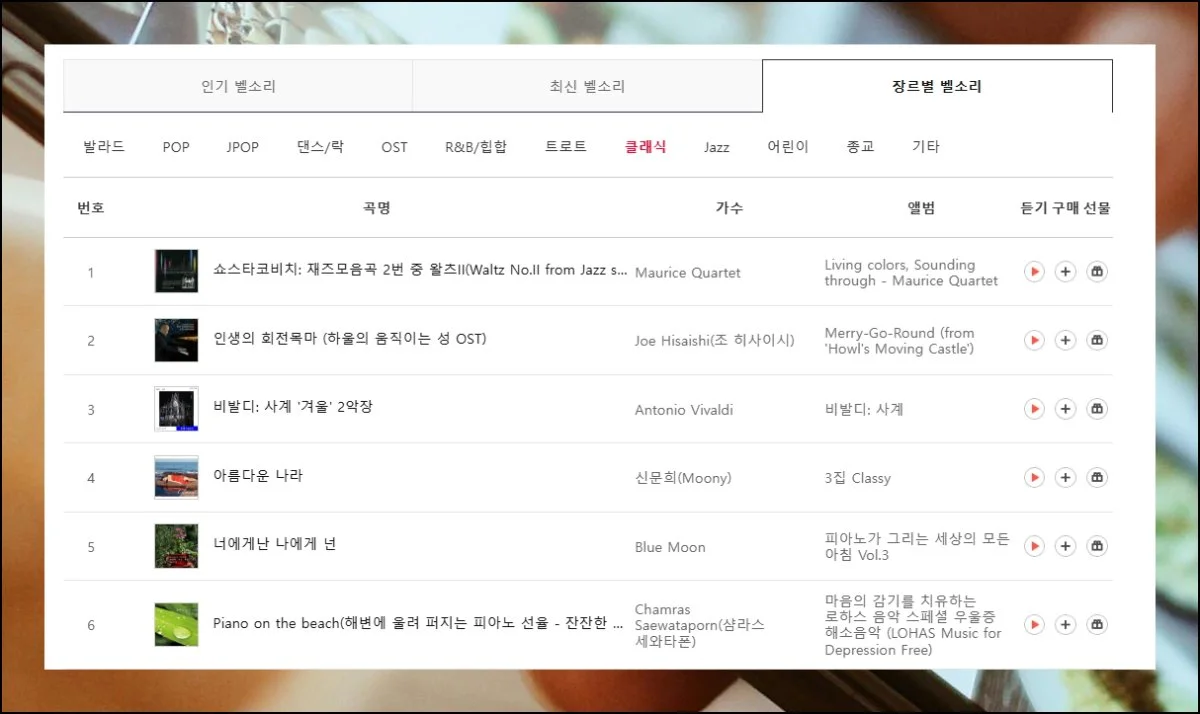Open the song title 비발디: 사계 '겨울' 2악장
This screenshot has height=714, width=1200.
292,407
